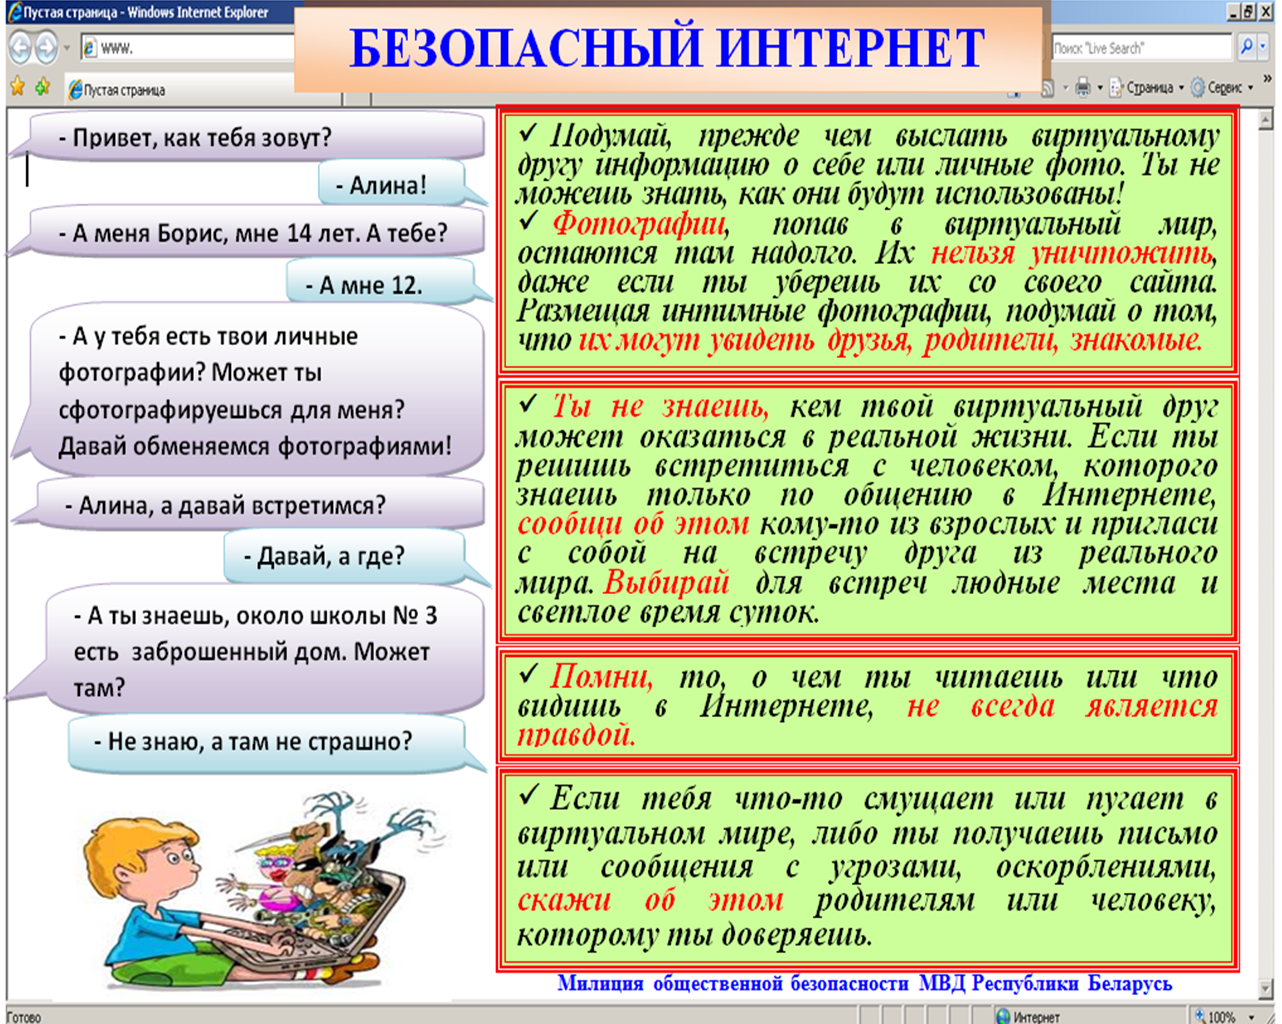This screenshot has height=1024, width=1282.
Task: Click the page icon beside 'Страница'
Action: [x=1117, y=88]
